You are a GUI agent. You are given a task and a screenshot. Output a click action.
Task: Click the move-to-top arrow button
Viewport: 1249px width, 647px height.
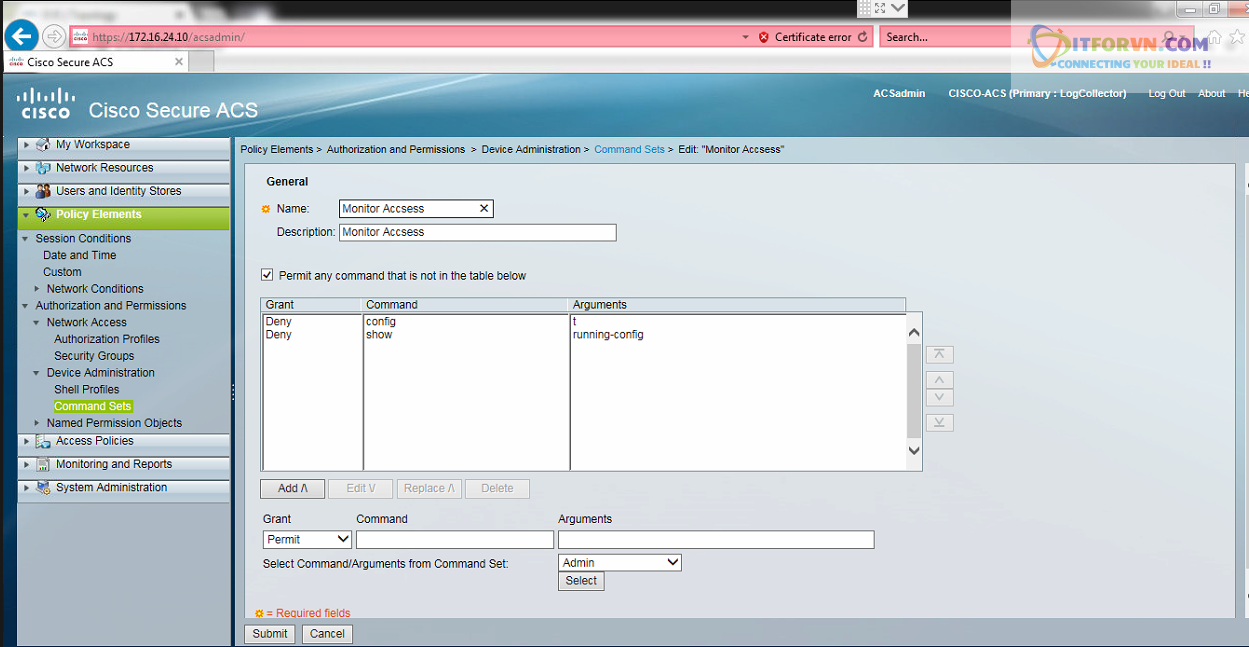point(939,355)
